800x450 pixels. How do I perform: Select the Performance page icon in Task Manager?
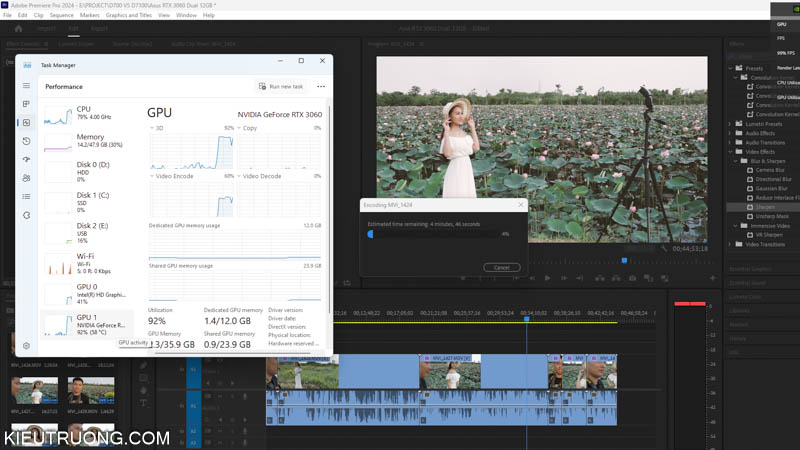27,122
